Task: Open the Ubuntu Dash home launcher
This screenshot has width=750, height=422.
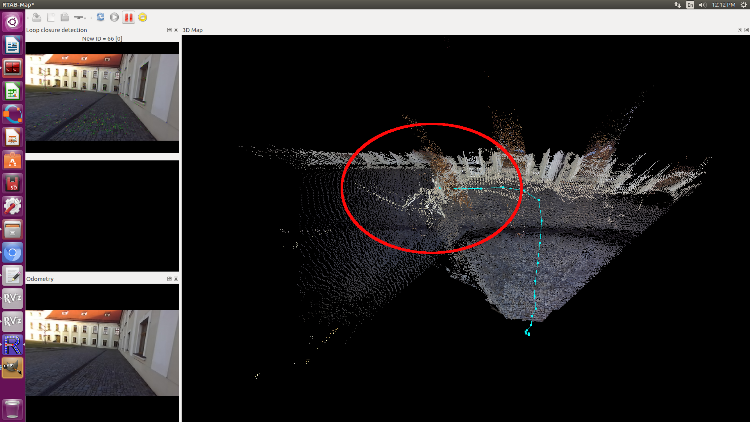Action: [x=12, y=21]
